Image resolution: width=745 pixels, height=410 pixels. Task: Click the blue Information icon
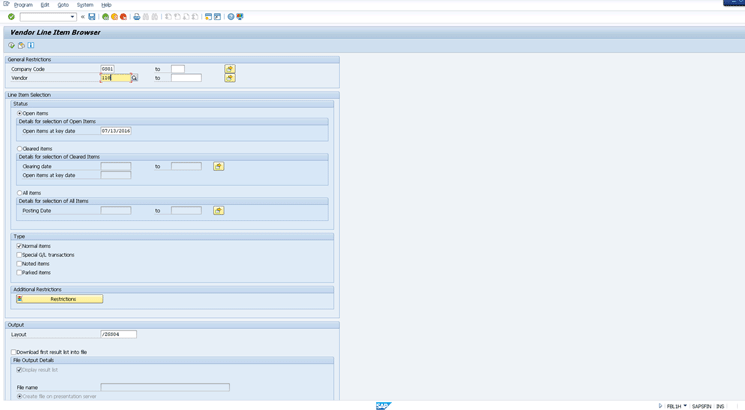click(x=31, y=45)
